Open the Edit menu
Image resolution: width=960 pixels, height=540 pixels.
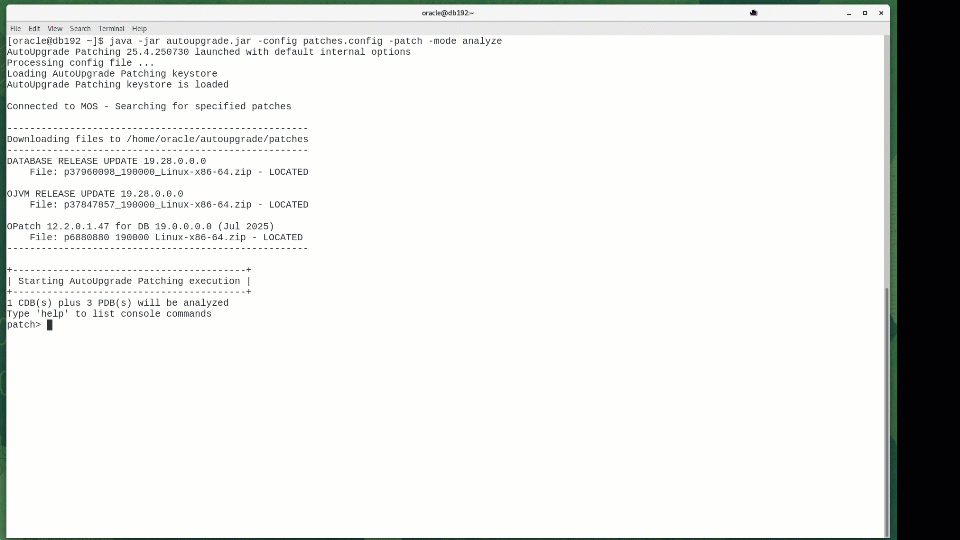pos(34,29)
